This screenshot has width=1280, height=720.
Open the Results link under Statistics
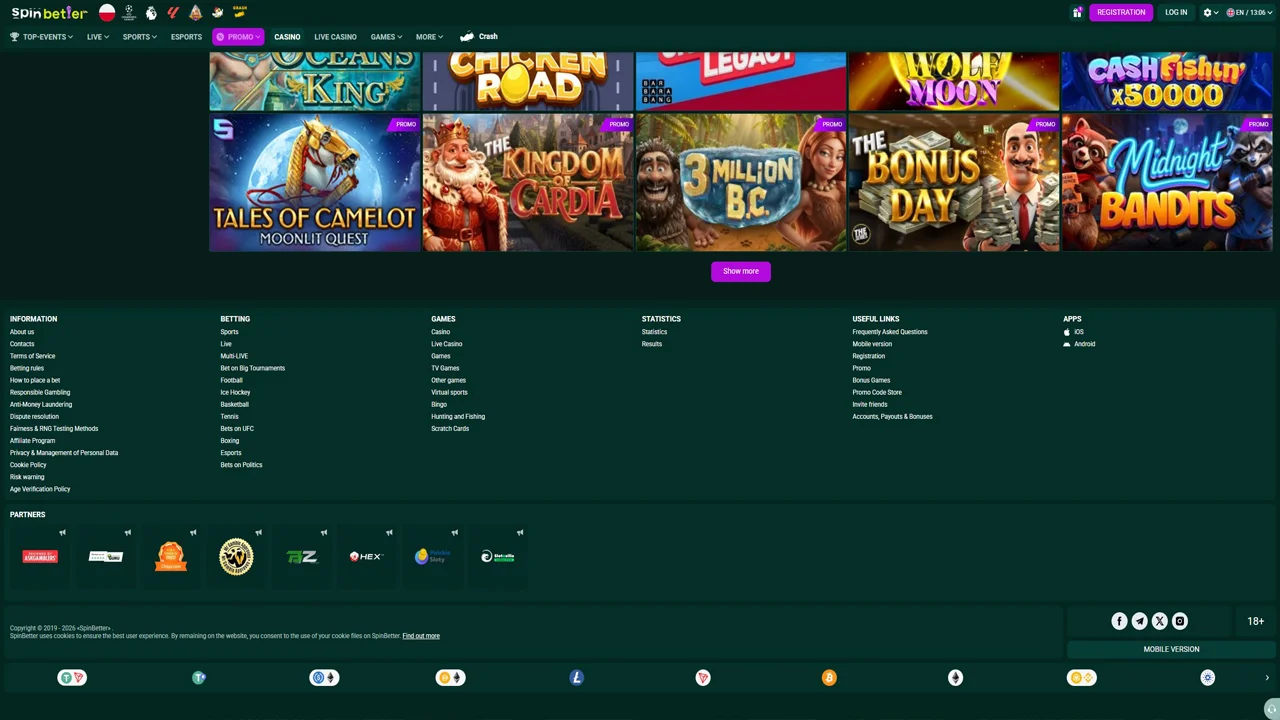tap(651, 344)
